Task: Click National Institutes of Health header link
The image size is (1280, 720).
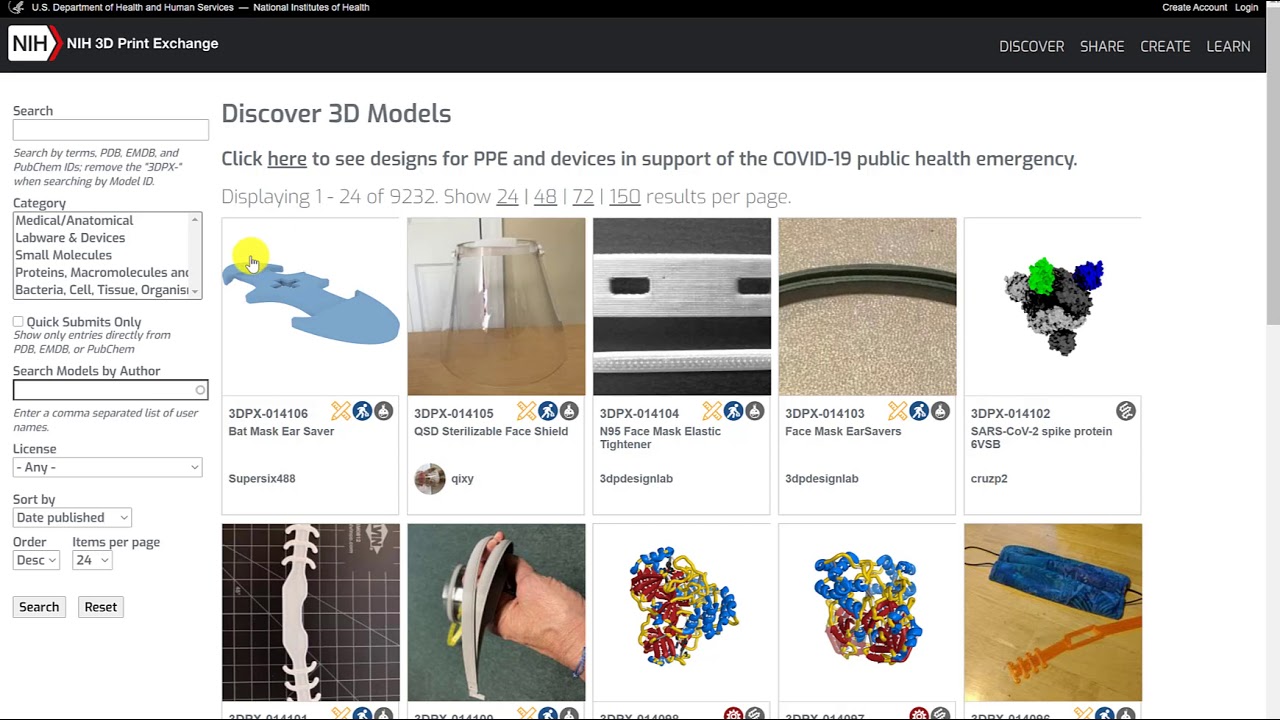Action: pyautogui.click(x=311, y=7)
